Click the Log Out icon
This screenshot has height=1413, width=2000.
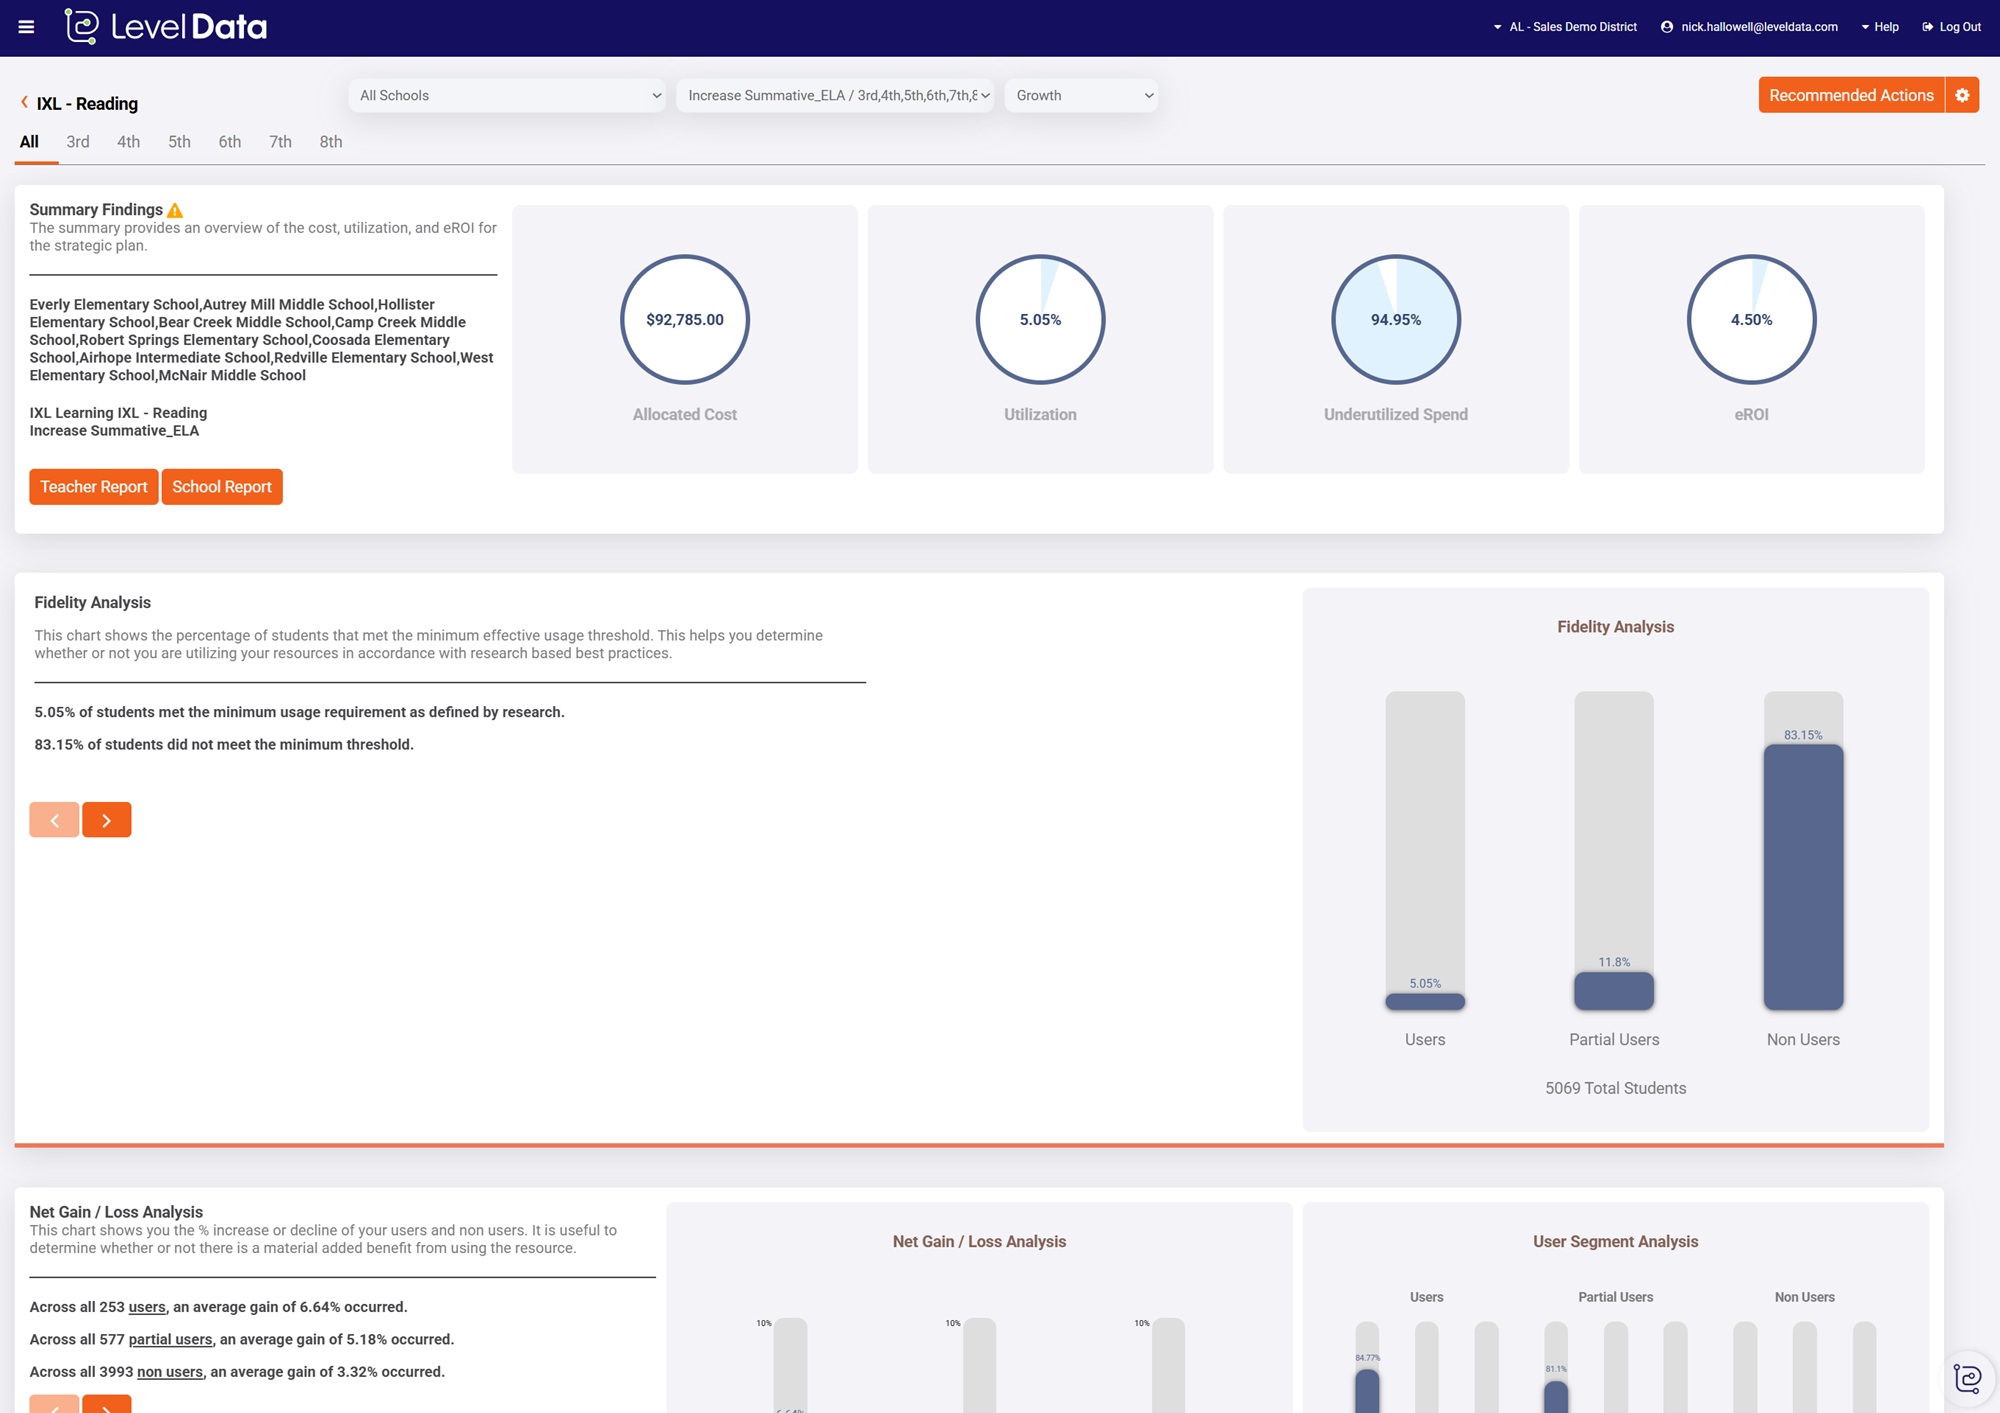(x=1927, y=27)
